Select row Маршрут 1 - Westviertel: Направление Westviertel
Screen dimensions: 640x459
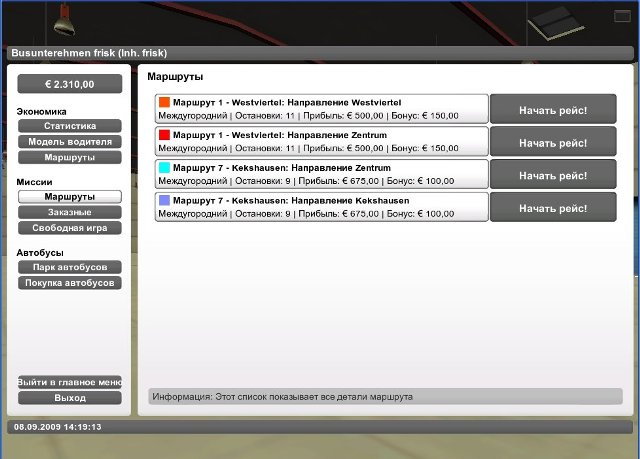click(x=322, y=109)
